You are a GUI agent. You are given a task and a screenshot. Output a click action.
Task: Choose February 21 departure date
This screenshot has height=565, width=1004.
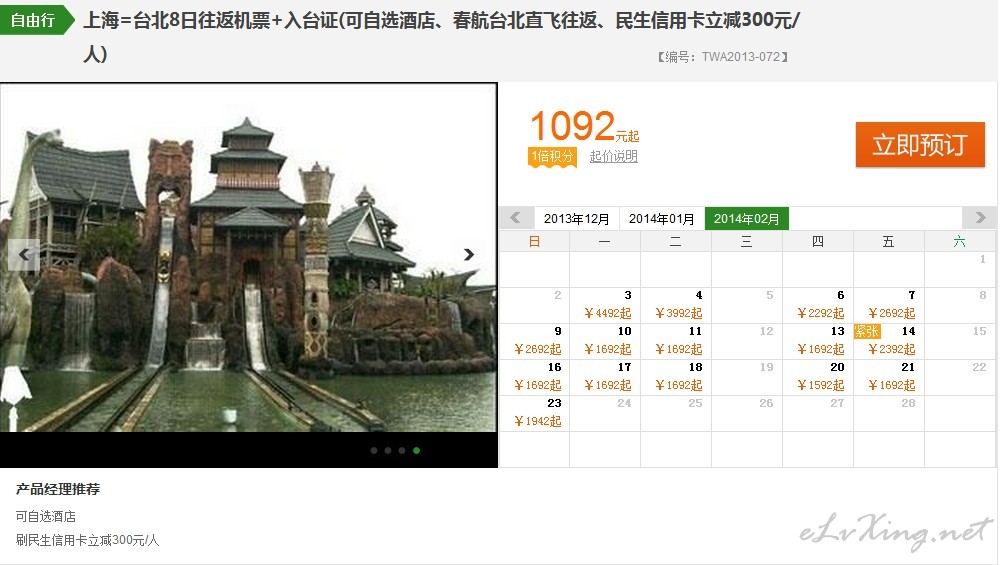(x=889, y=377)
